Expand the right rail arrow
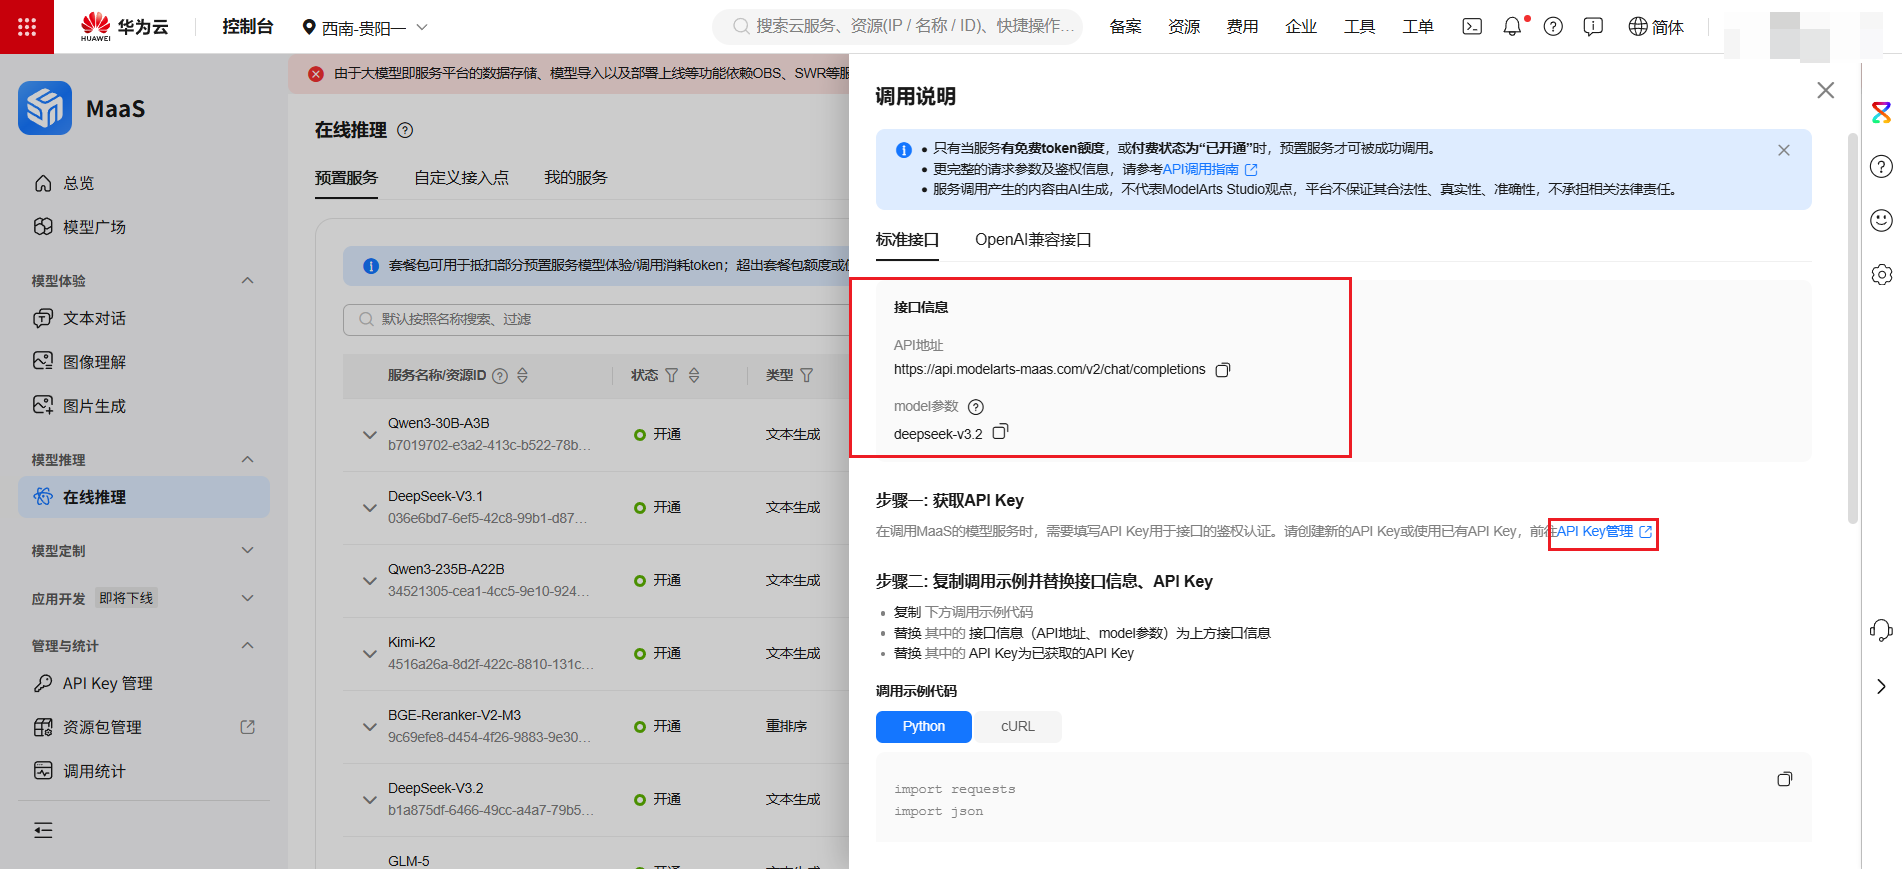The height and width of the screenshot is (869, 1902). tap(1881, 686)
